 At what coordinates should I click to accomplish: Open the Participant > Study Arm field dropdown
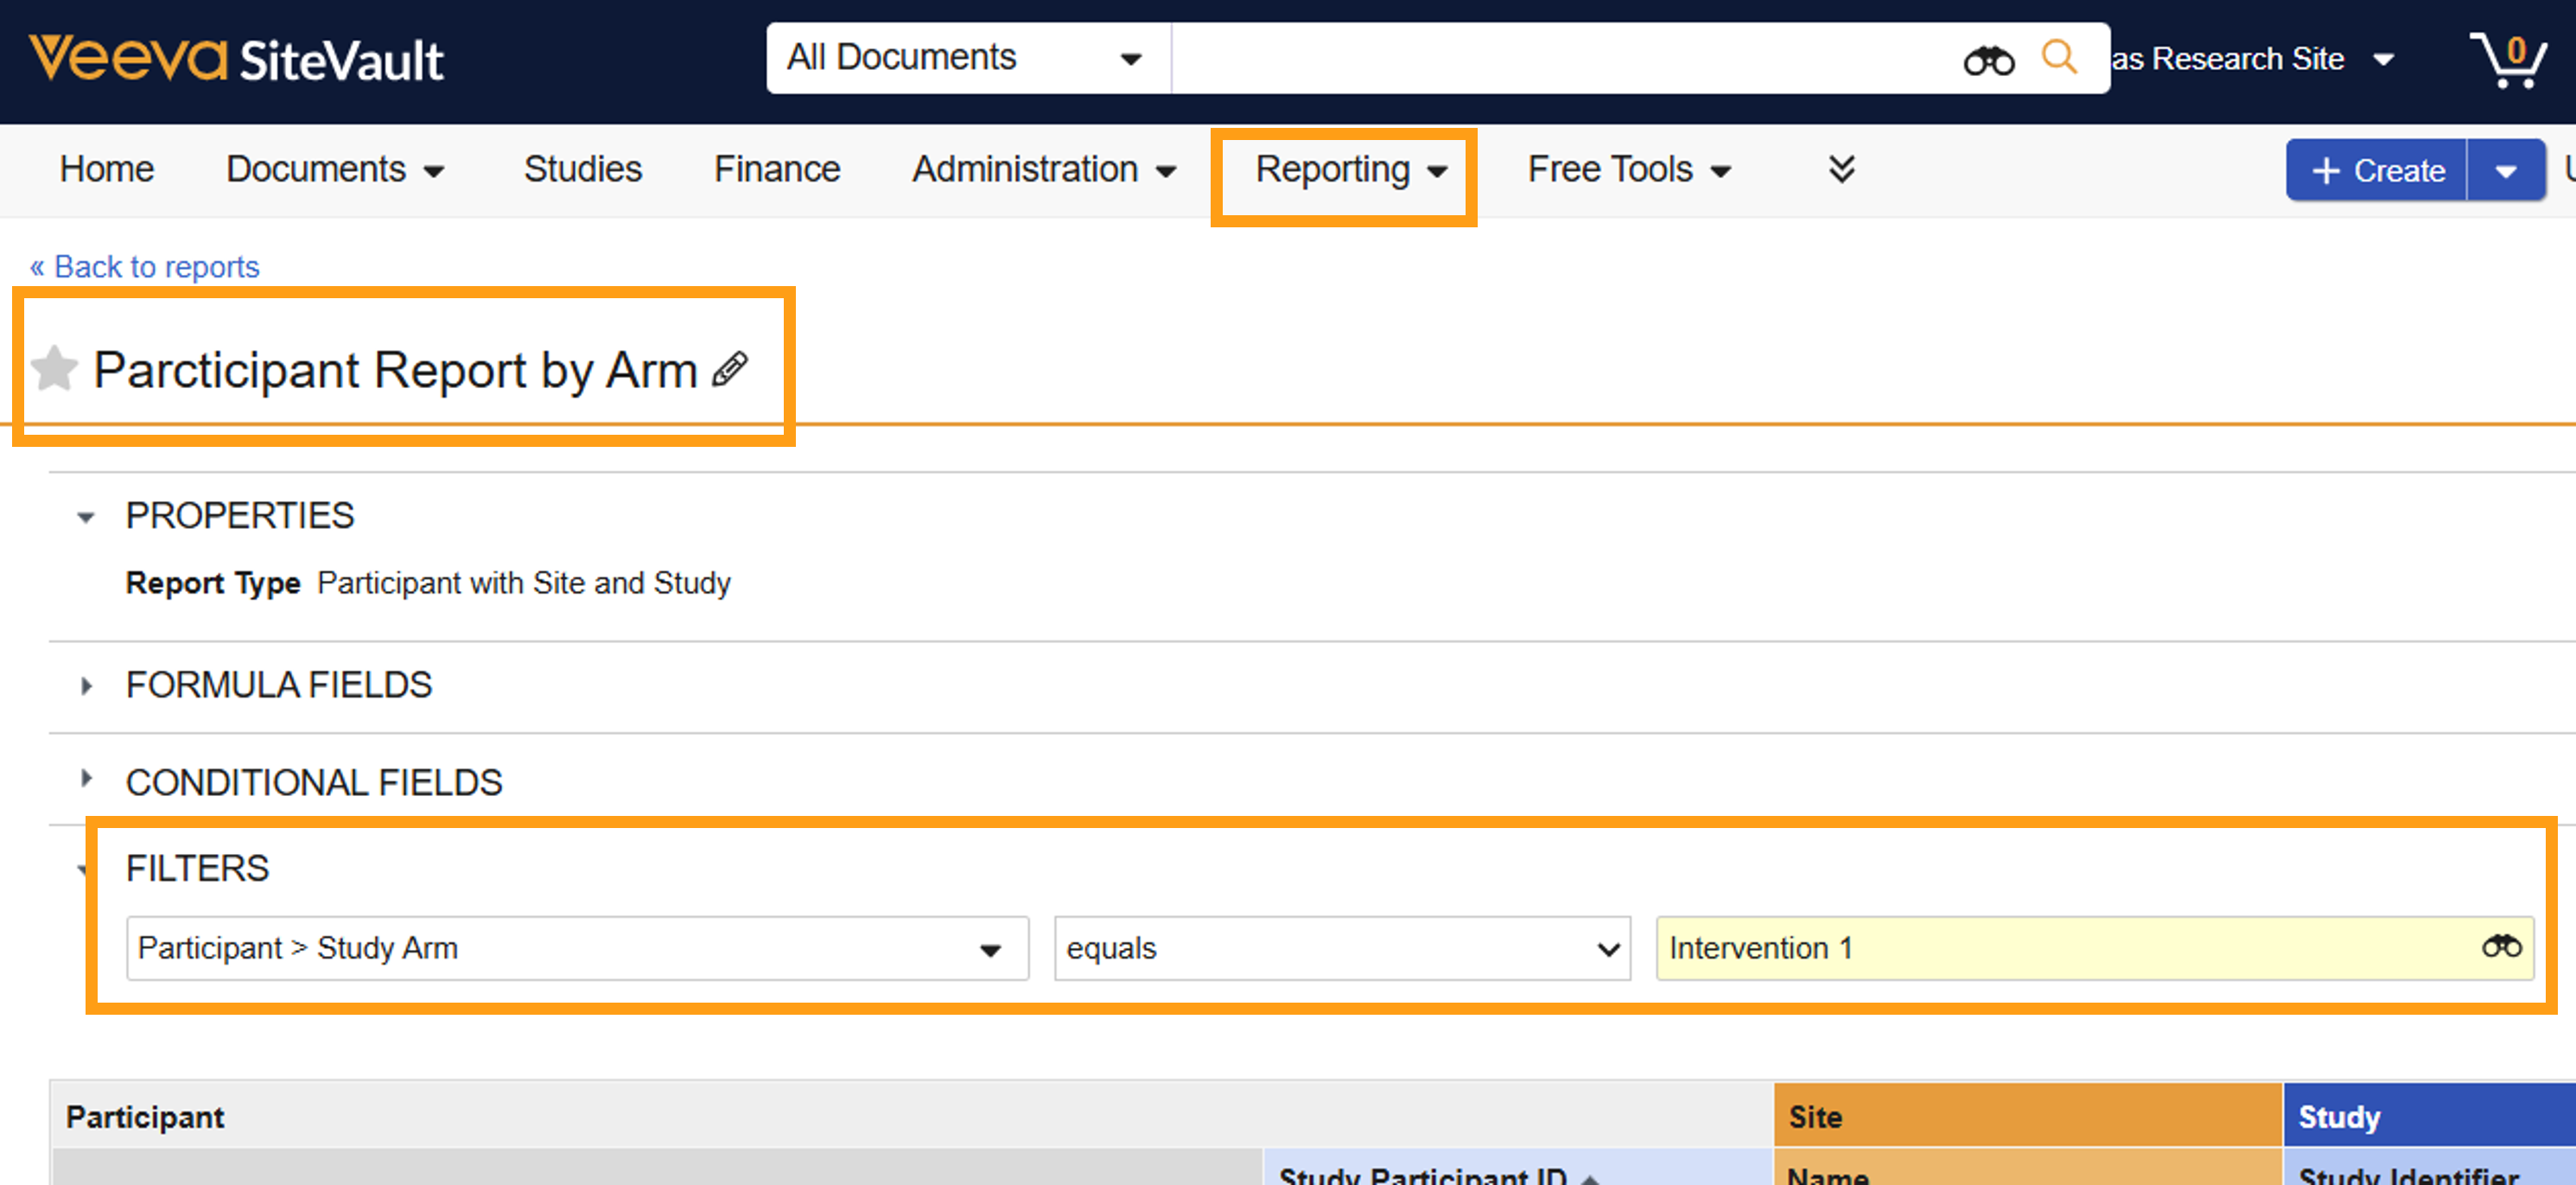coord(577,948)
